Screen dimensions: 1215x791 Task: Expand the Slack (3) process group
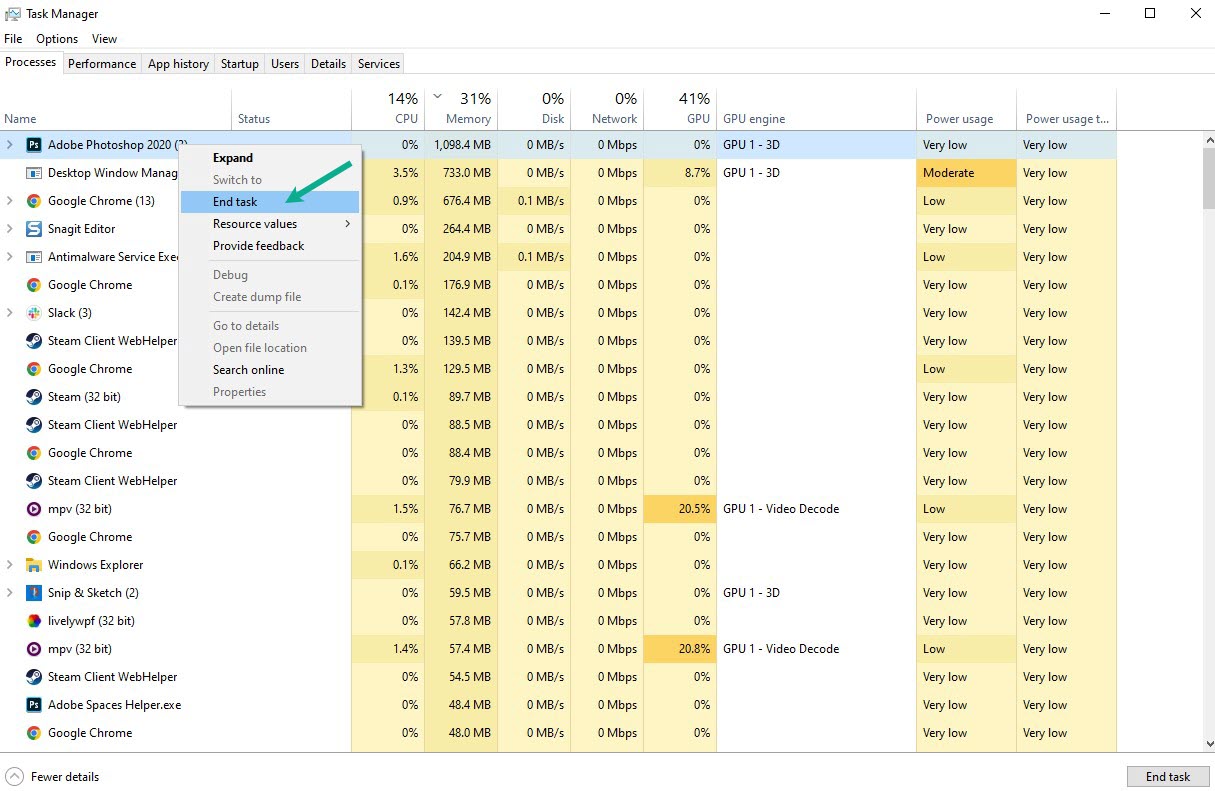pos(10,313)
